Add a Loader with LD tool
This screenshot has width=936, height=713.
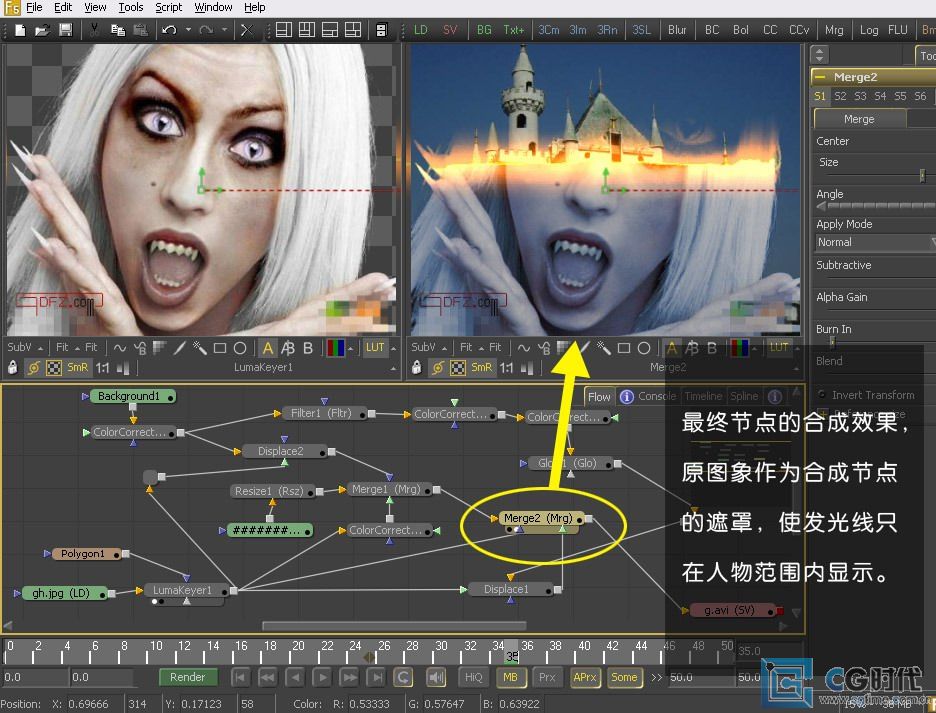pos(421,30)
